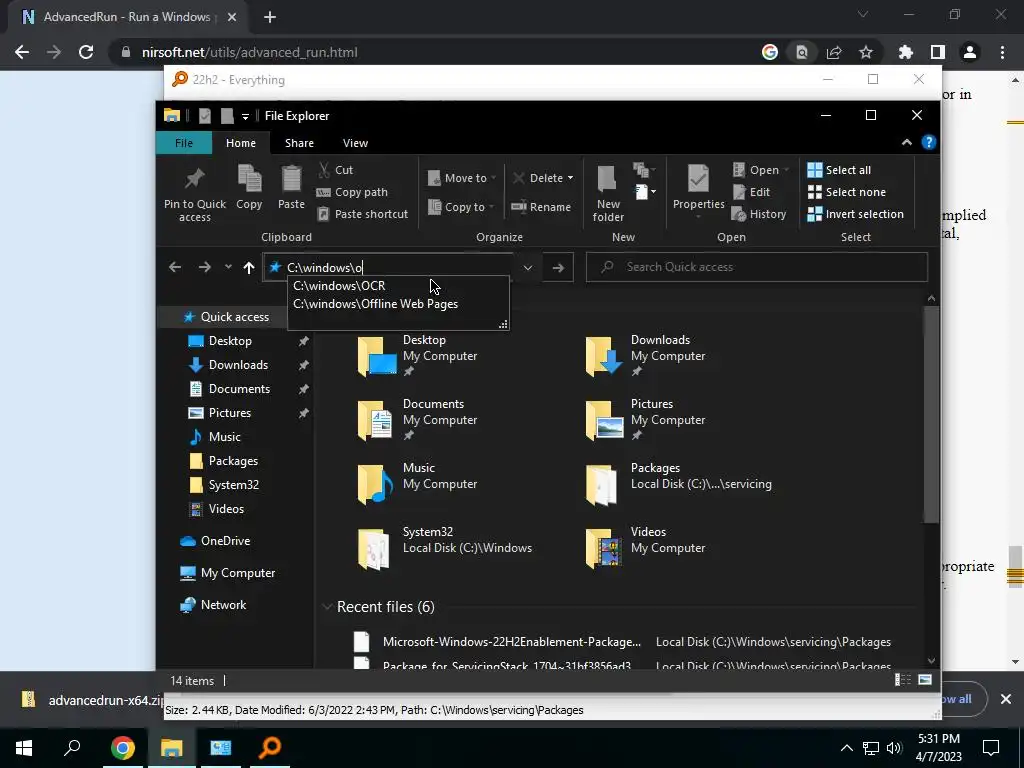Open Chrome Extensions puzzle icon
The image size is (1024, 768).
[x=905, y=52]
